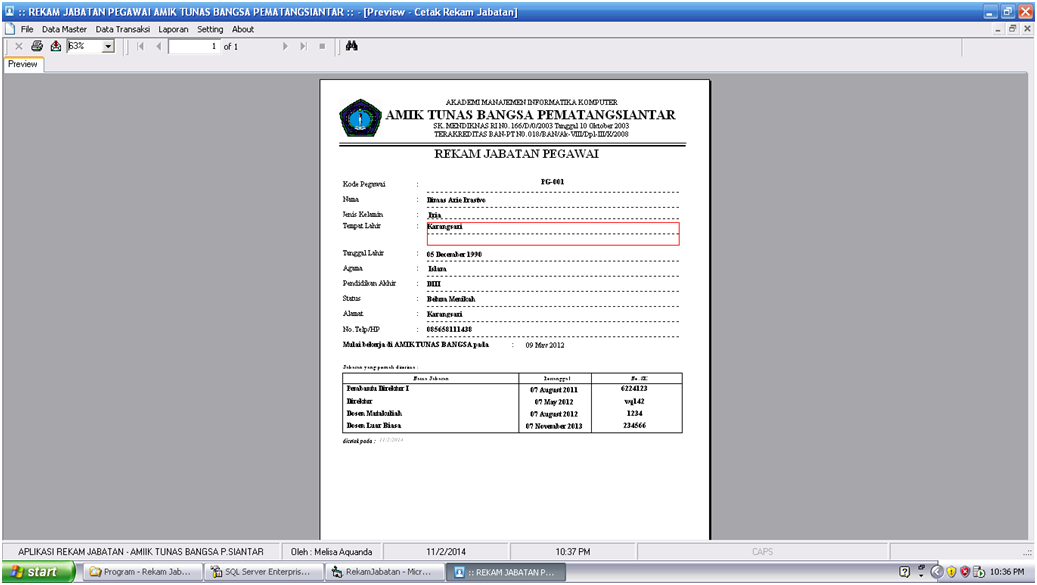The width and height of the screenshot is (1037, 585).
Task: Go to previous page arrow icon
Action: (x=159, y=46)
